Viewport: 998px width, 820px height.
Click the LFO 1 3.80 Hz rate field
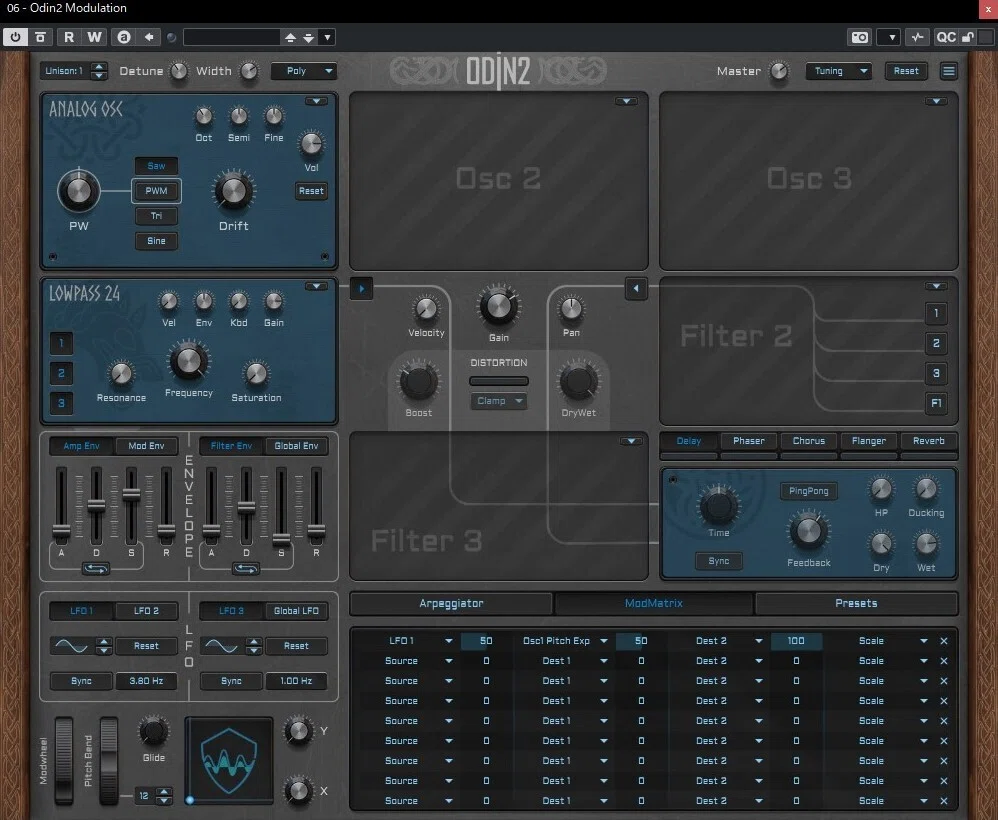[146, 681]
